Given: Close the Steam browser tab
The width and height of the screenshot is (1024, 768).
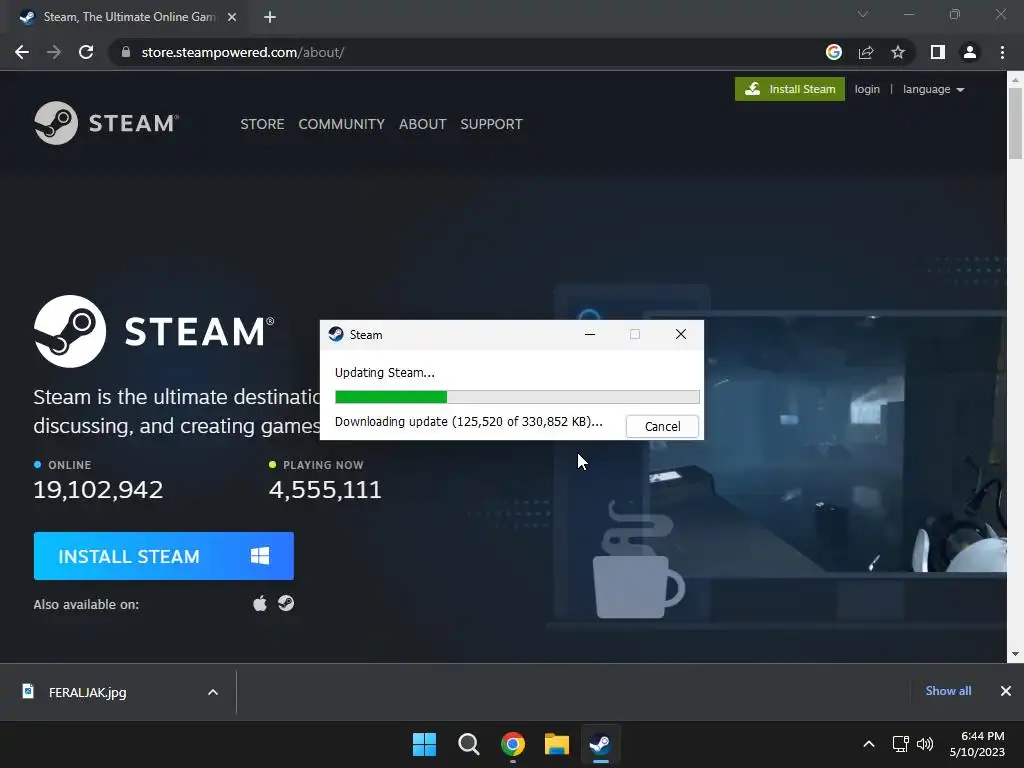Looking at the screenshot, I should [x=232, y=17].
